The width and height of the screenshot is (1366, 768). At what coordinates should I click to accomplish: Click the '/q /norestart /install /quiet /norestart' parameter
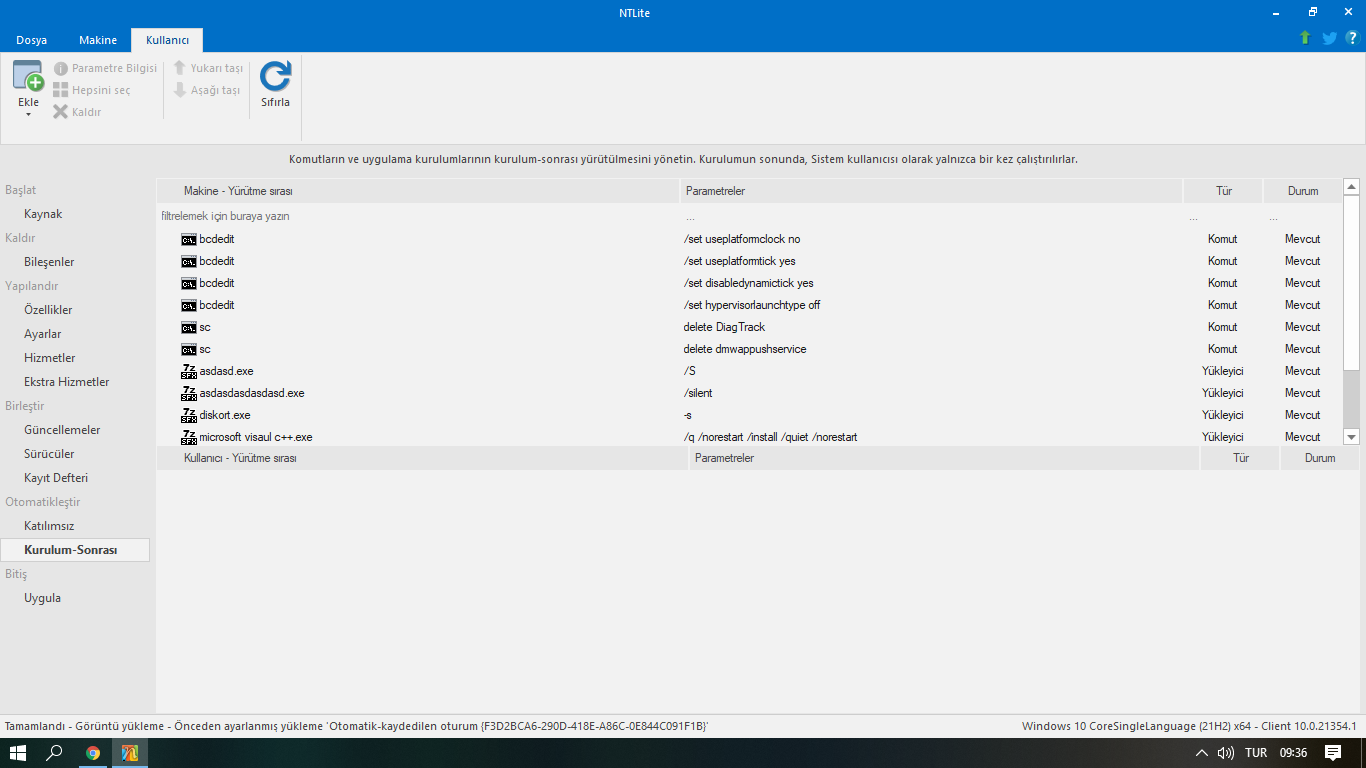coord(770,437)
